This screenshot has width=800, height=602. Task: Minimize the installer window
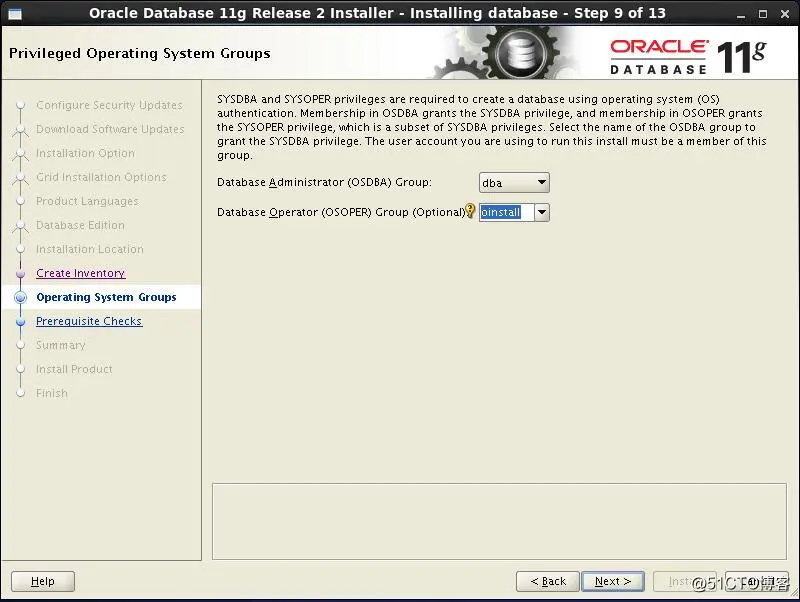coord(740,15)
